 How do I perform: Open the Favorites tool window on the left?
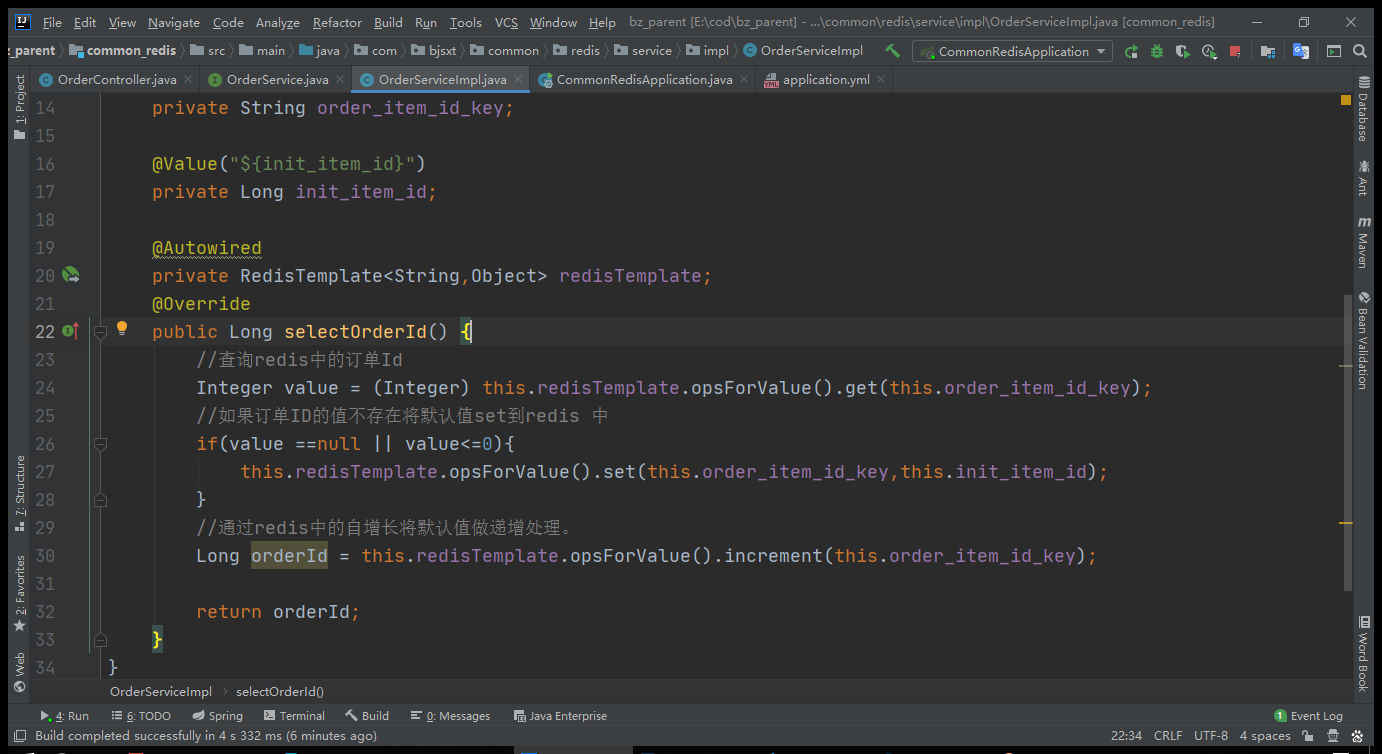(x=20, y=593)
